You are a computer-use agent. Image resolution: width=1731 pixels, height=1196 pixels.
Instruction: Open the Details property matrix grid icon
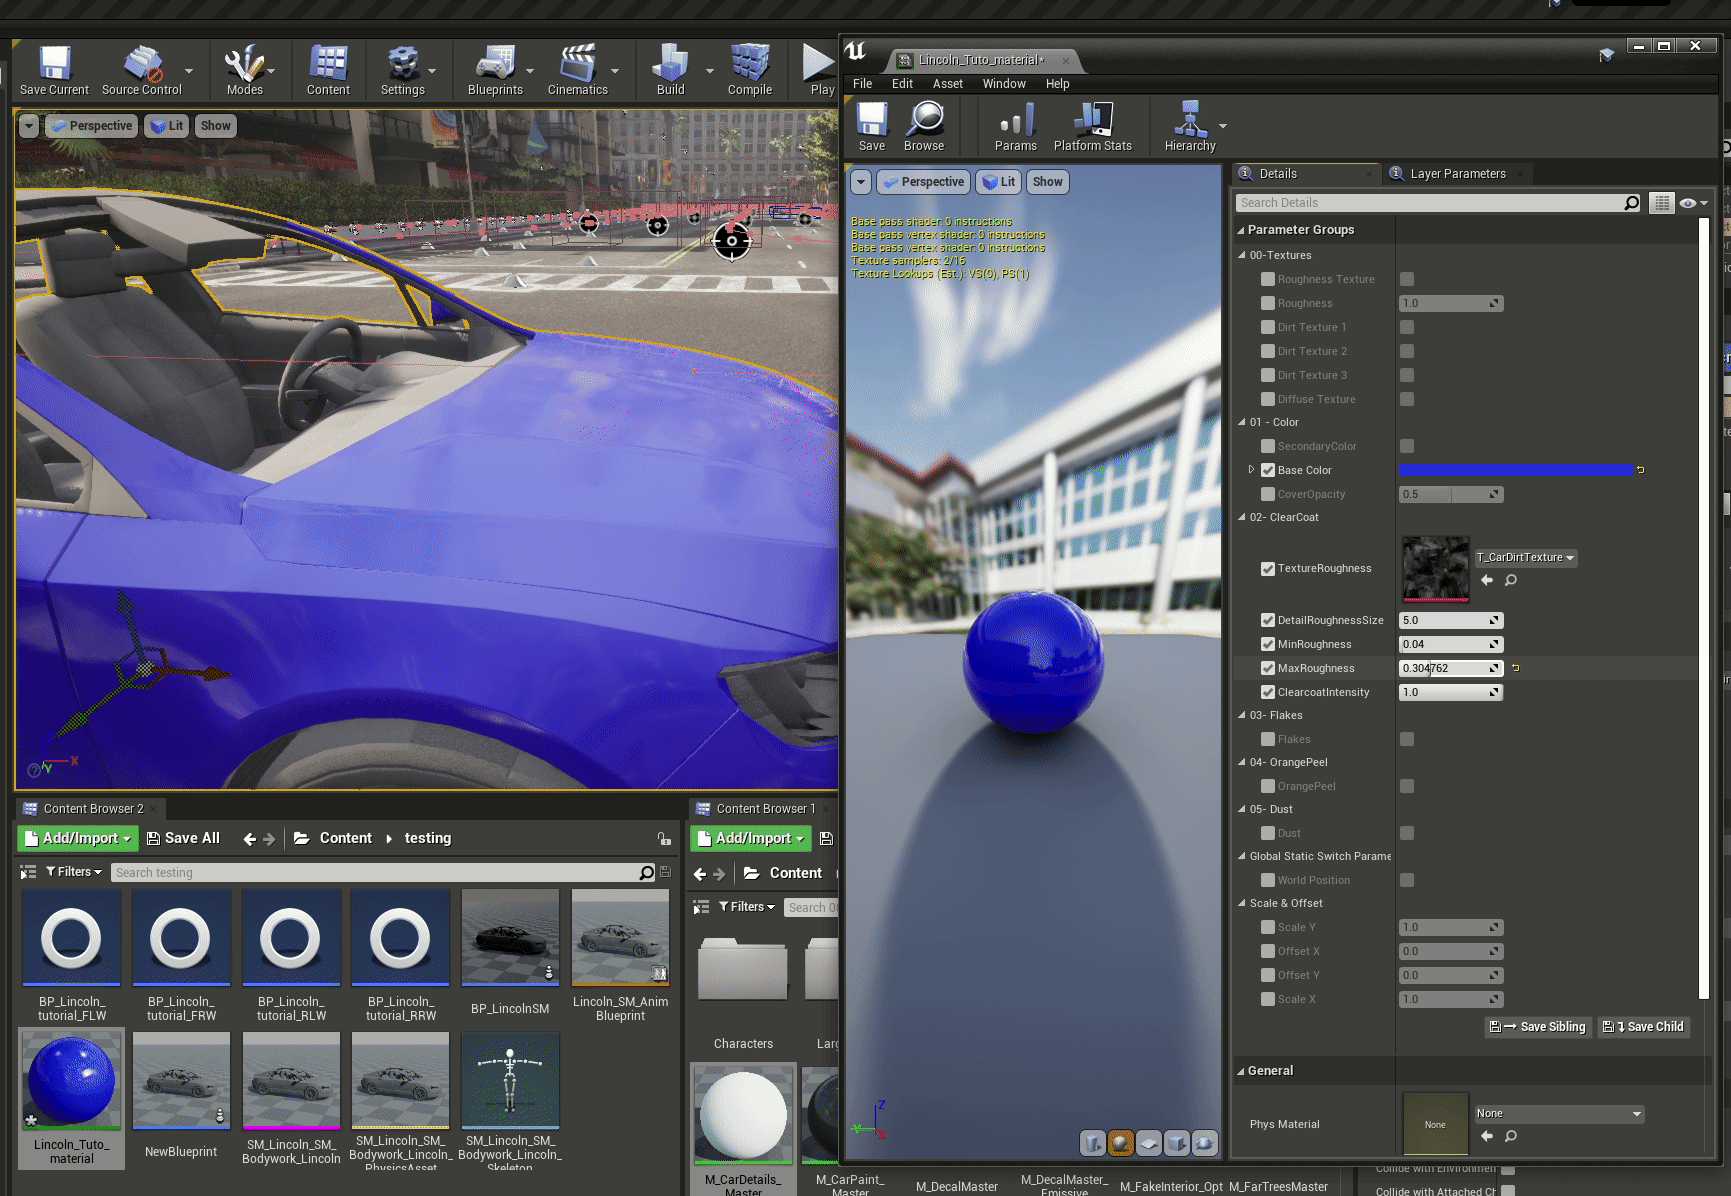point(1662,203)
